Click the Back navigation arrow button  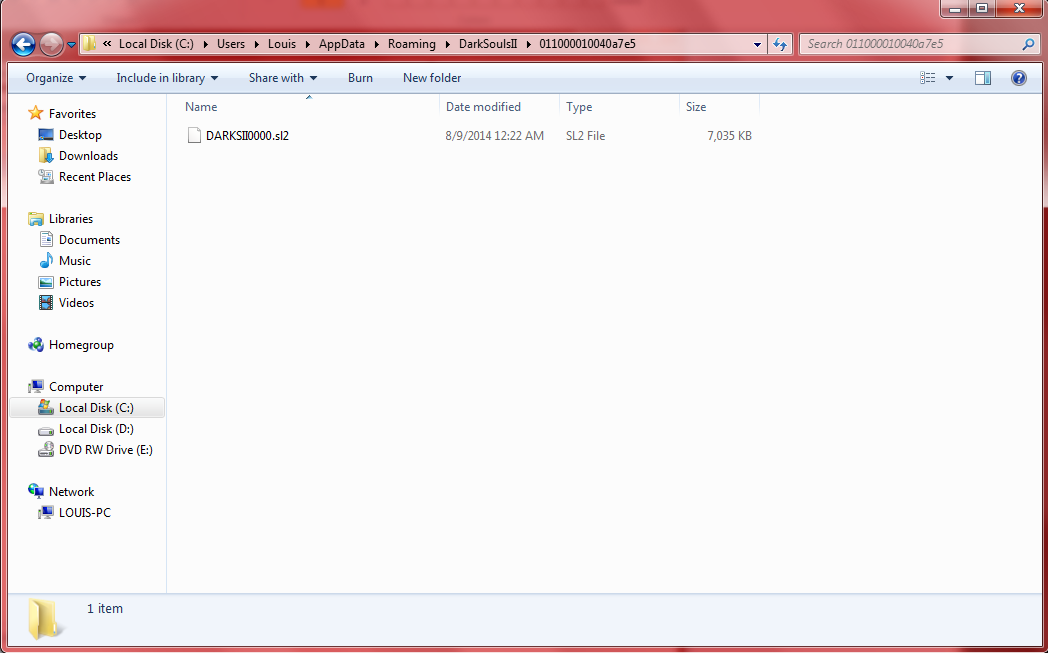[x=23, y=44]
